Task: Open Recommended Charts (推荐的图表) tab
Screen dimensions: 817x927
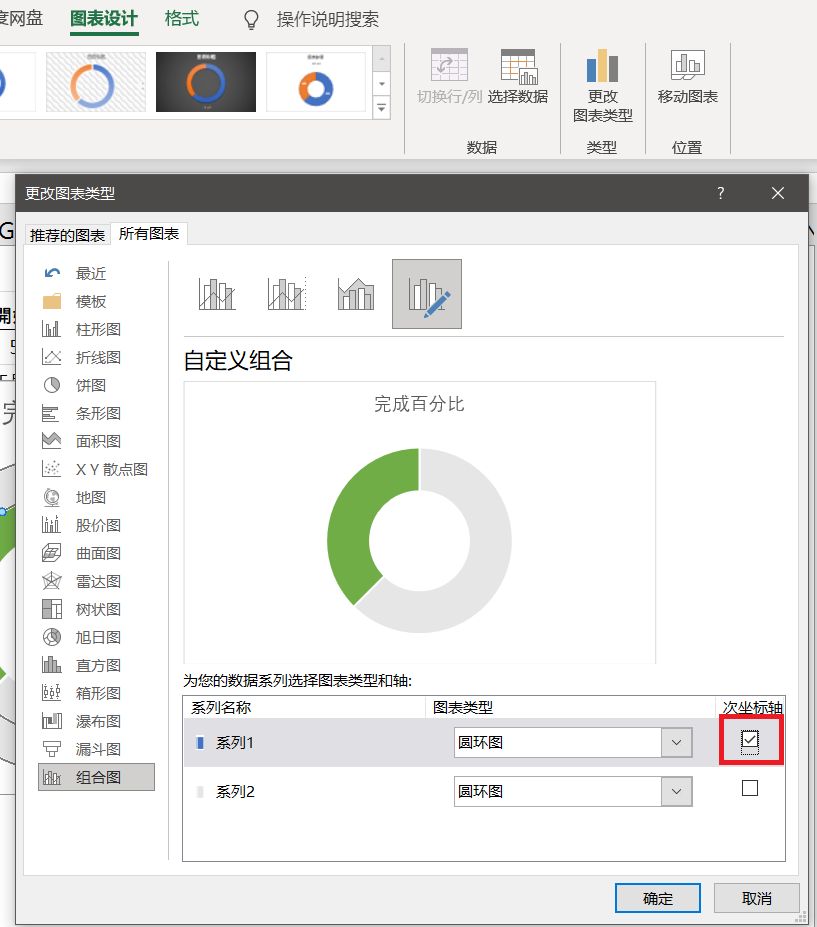Action: [67, 235]
